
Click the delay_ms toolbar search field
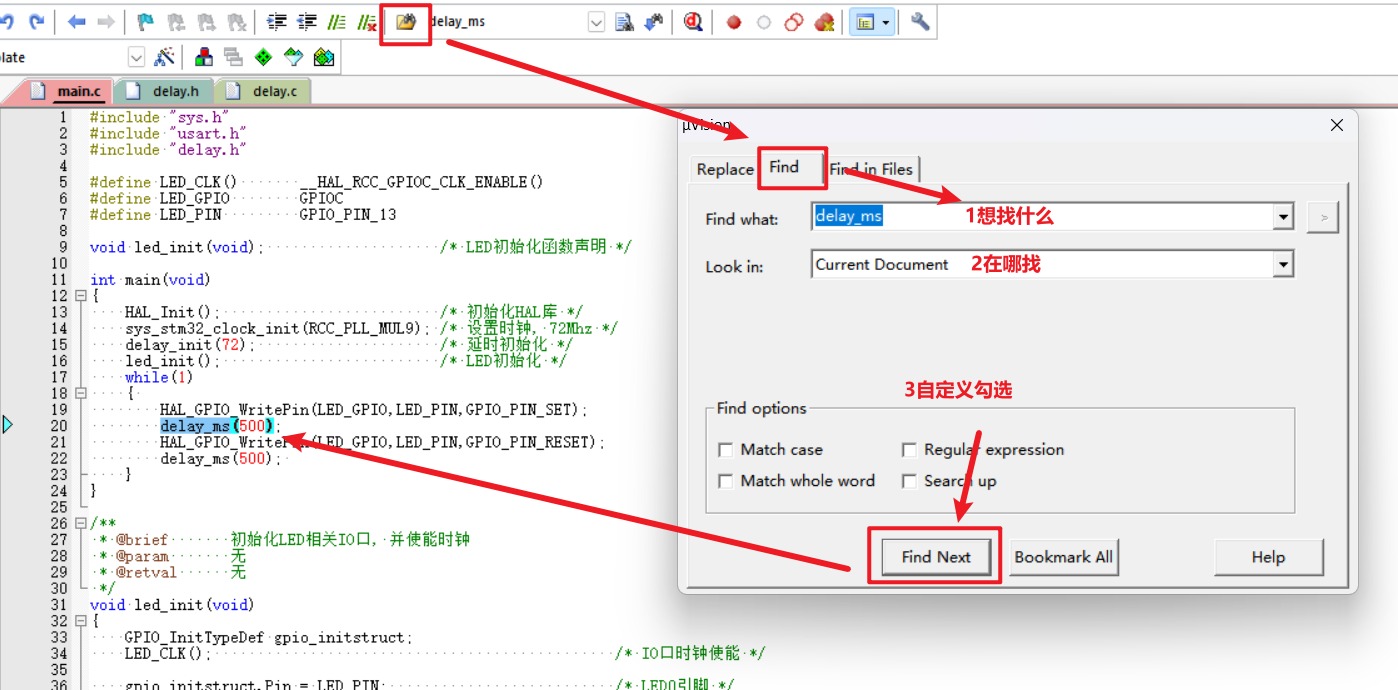pos(506,21)
